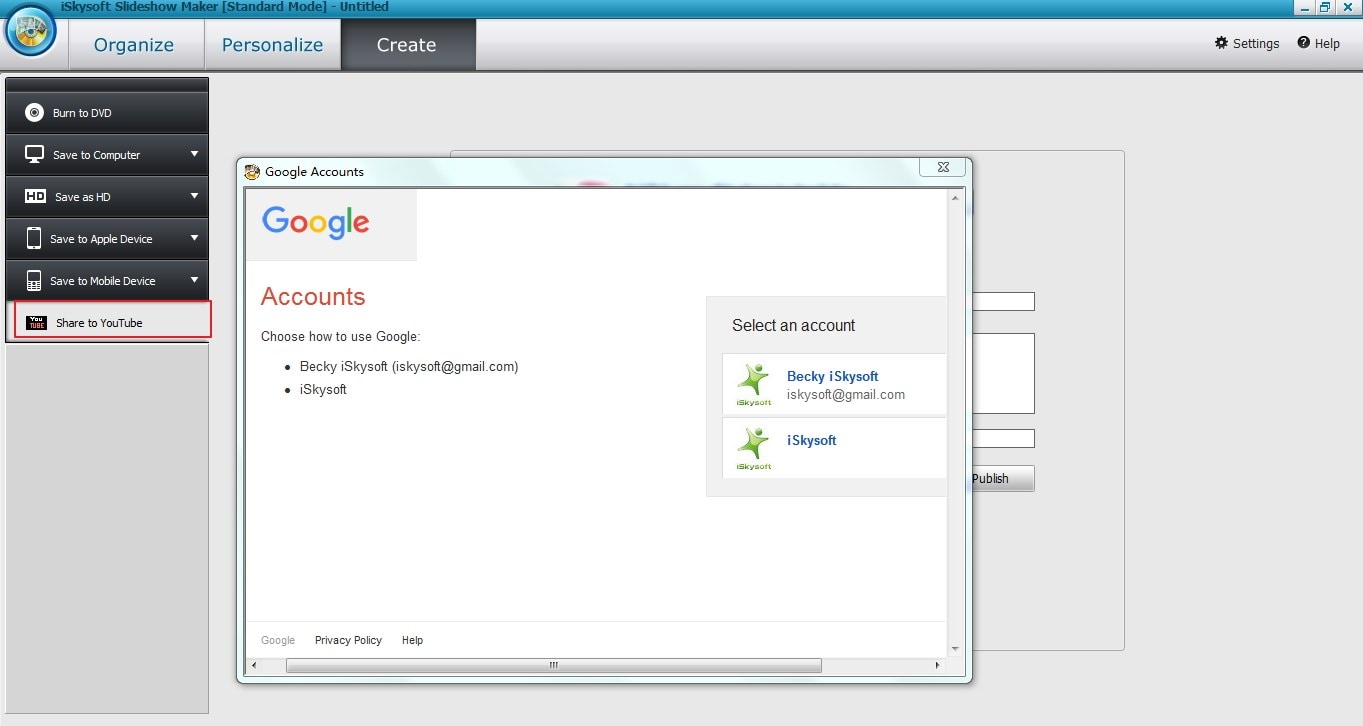Select the iSkysoft account name on the right
The height and width of the screenshot is (726, 1363).
[811, 440]
